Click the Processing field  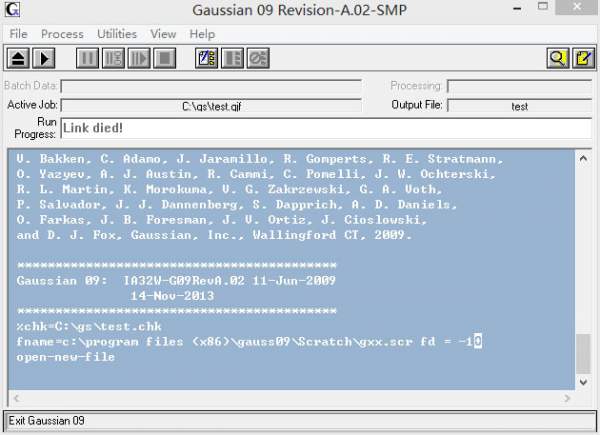520,86
